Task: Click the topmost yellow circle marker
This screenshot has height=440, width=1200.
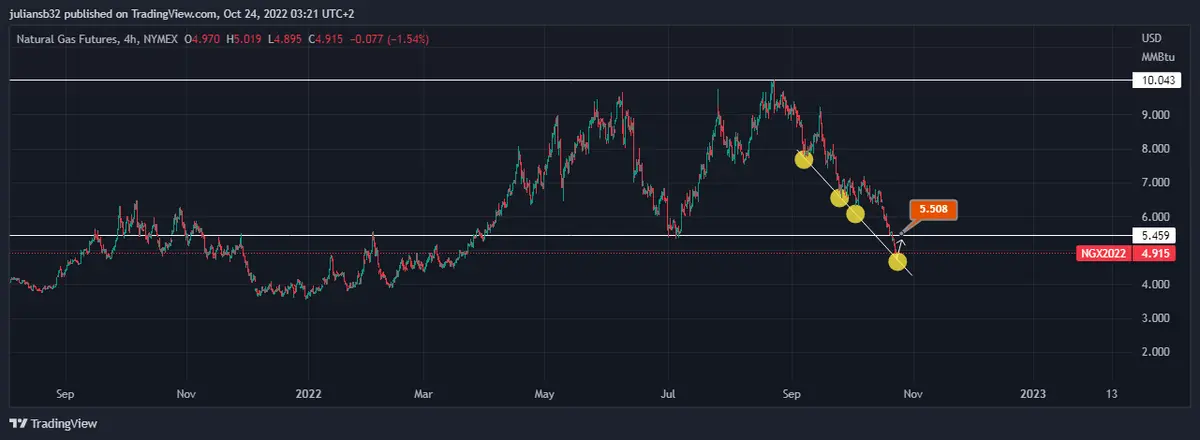Action: (803, 159)
